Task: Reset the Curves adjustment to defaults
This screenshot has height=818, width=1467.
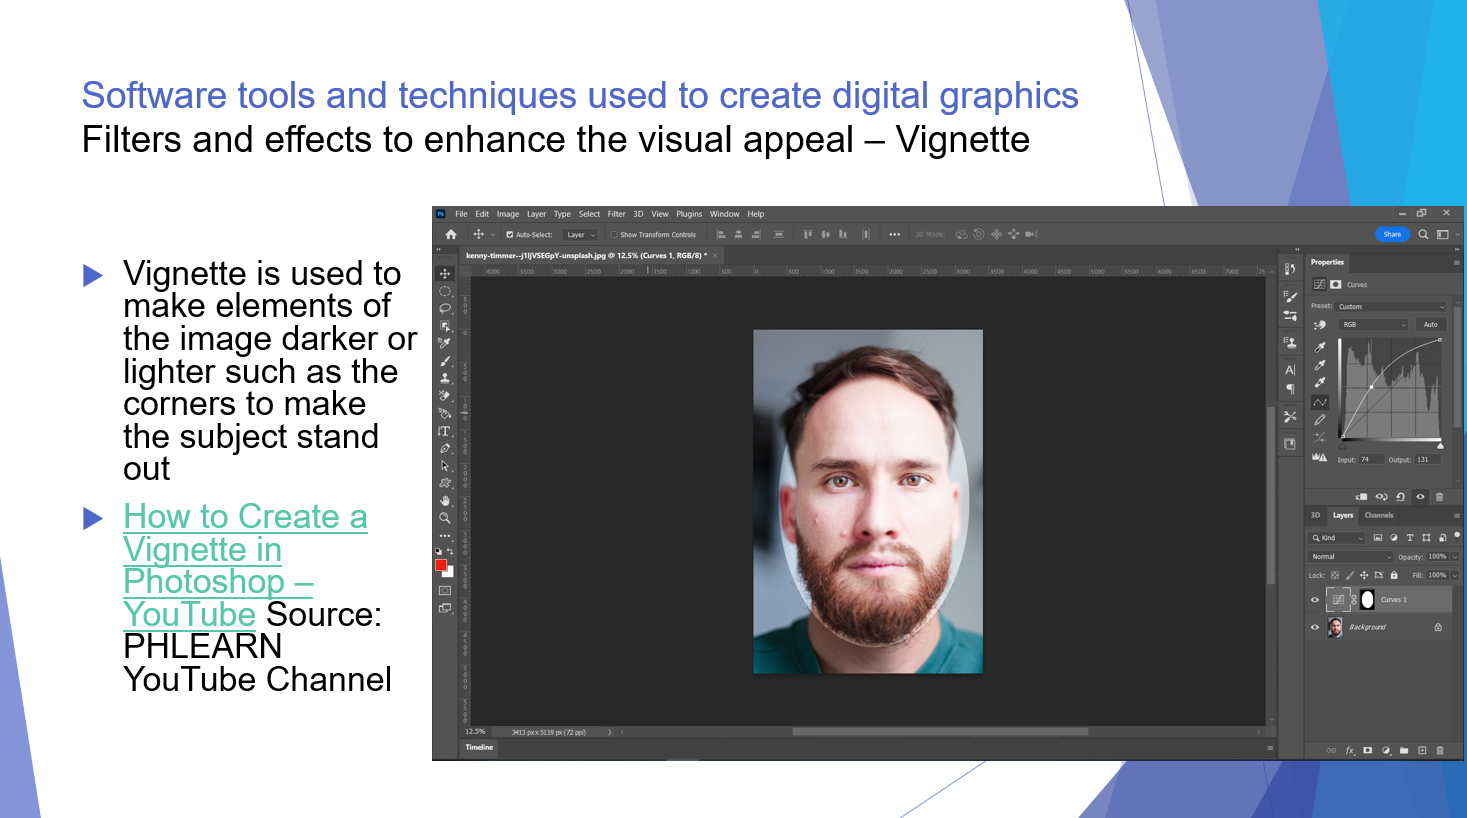Action: click(1401, 496)
